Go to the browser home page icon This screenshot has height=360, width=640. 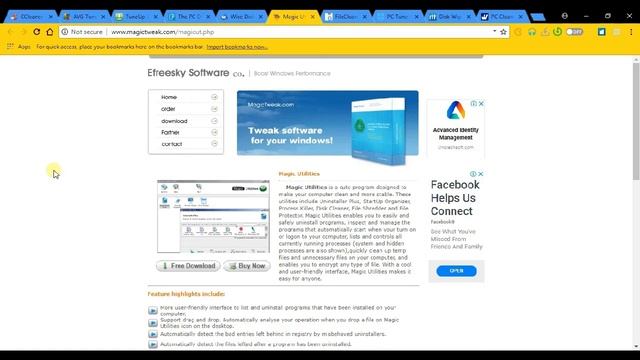coord(50,32)
